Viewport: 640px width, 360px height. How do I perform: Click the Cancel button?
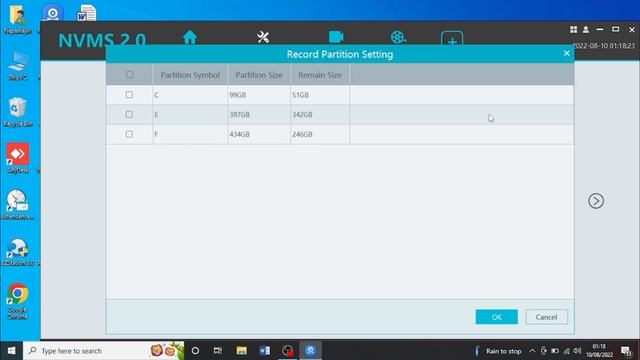click(x=547, y=317)
